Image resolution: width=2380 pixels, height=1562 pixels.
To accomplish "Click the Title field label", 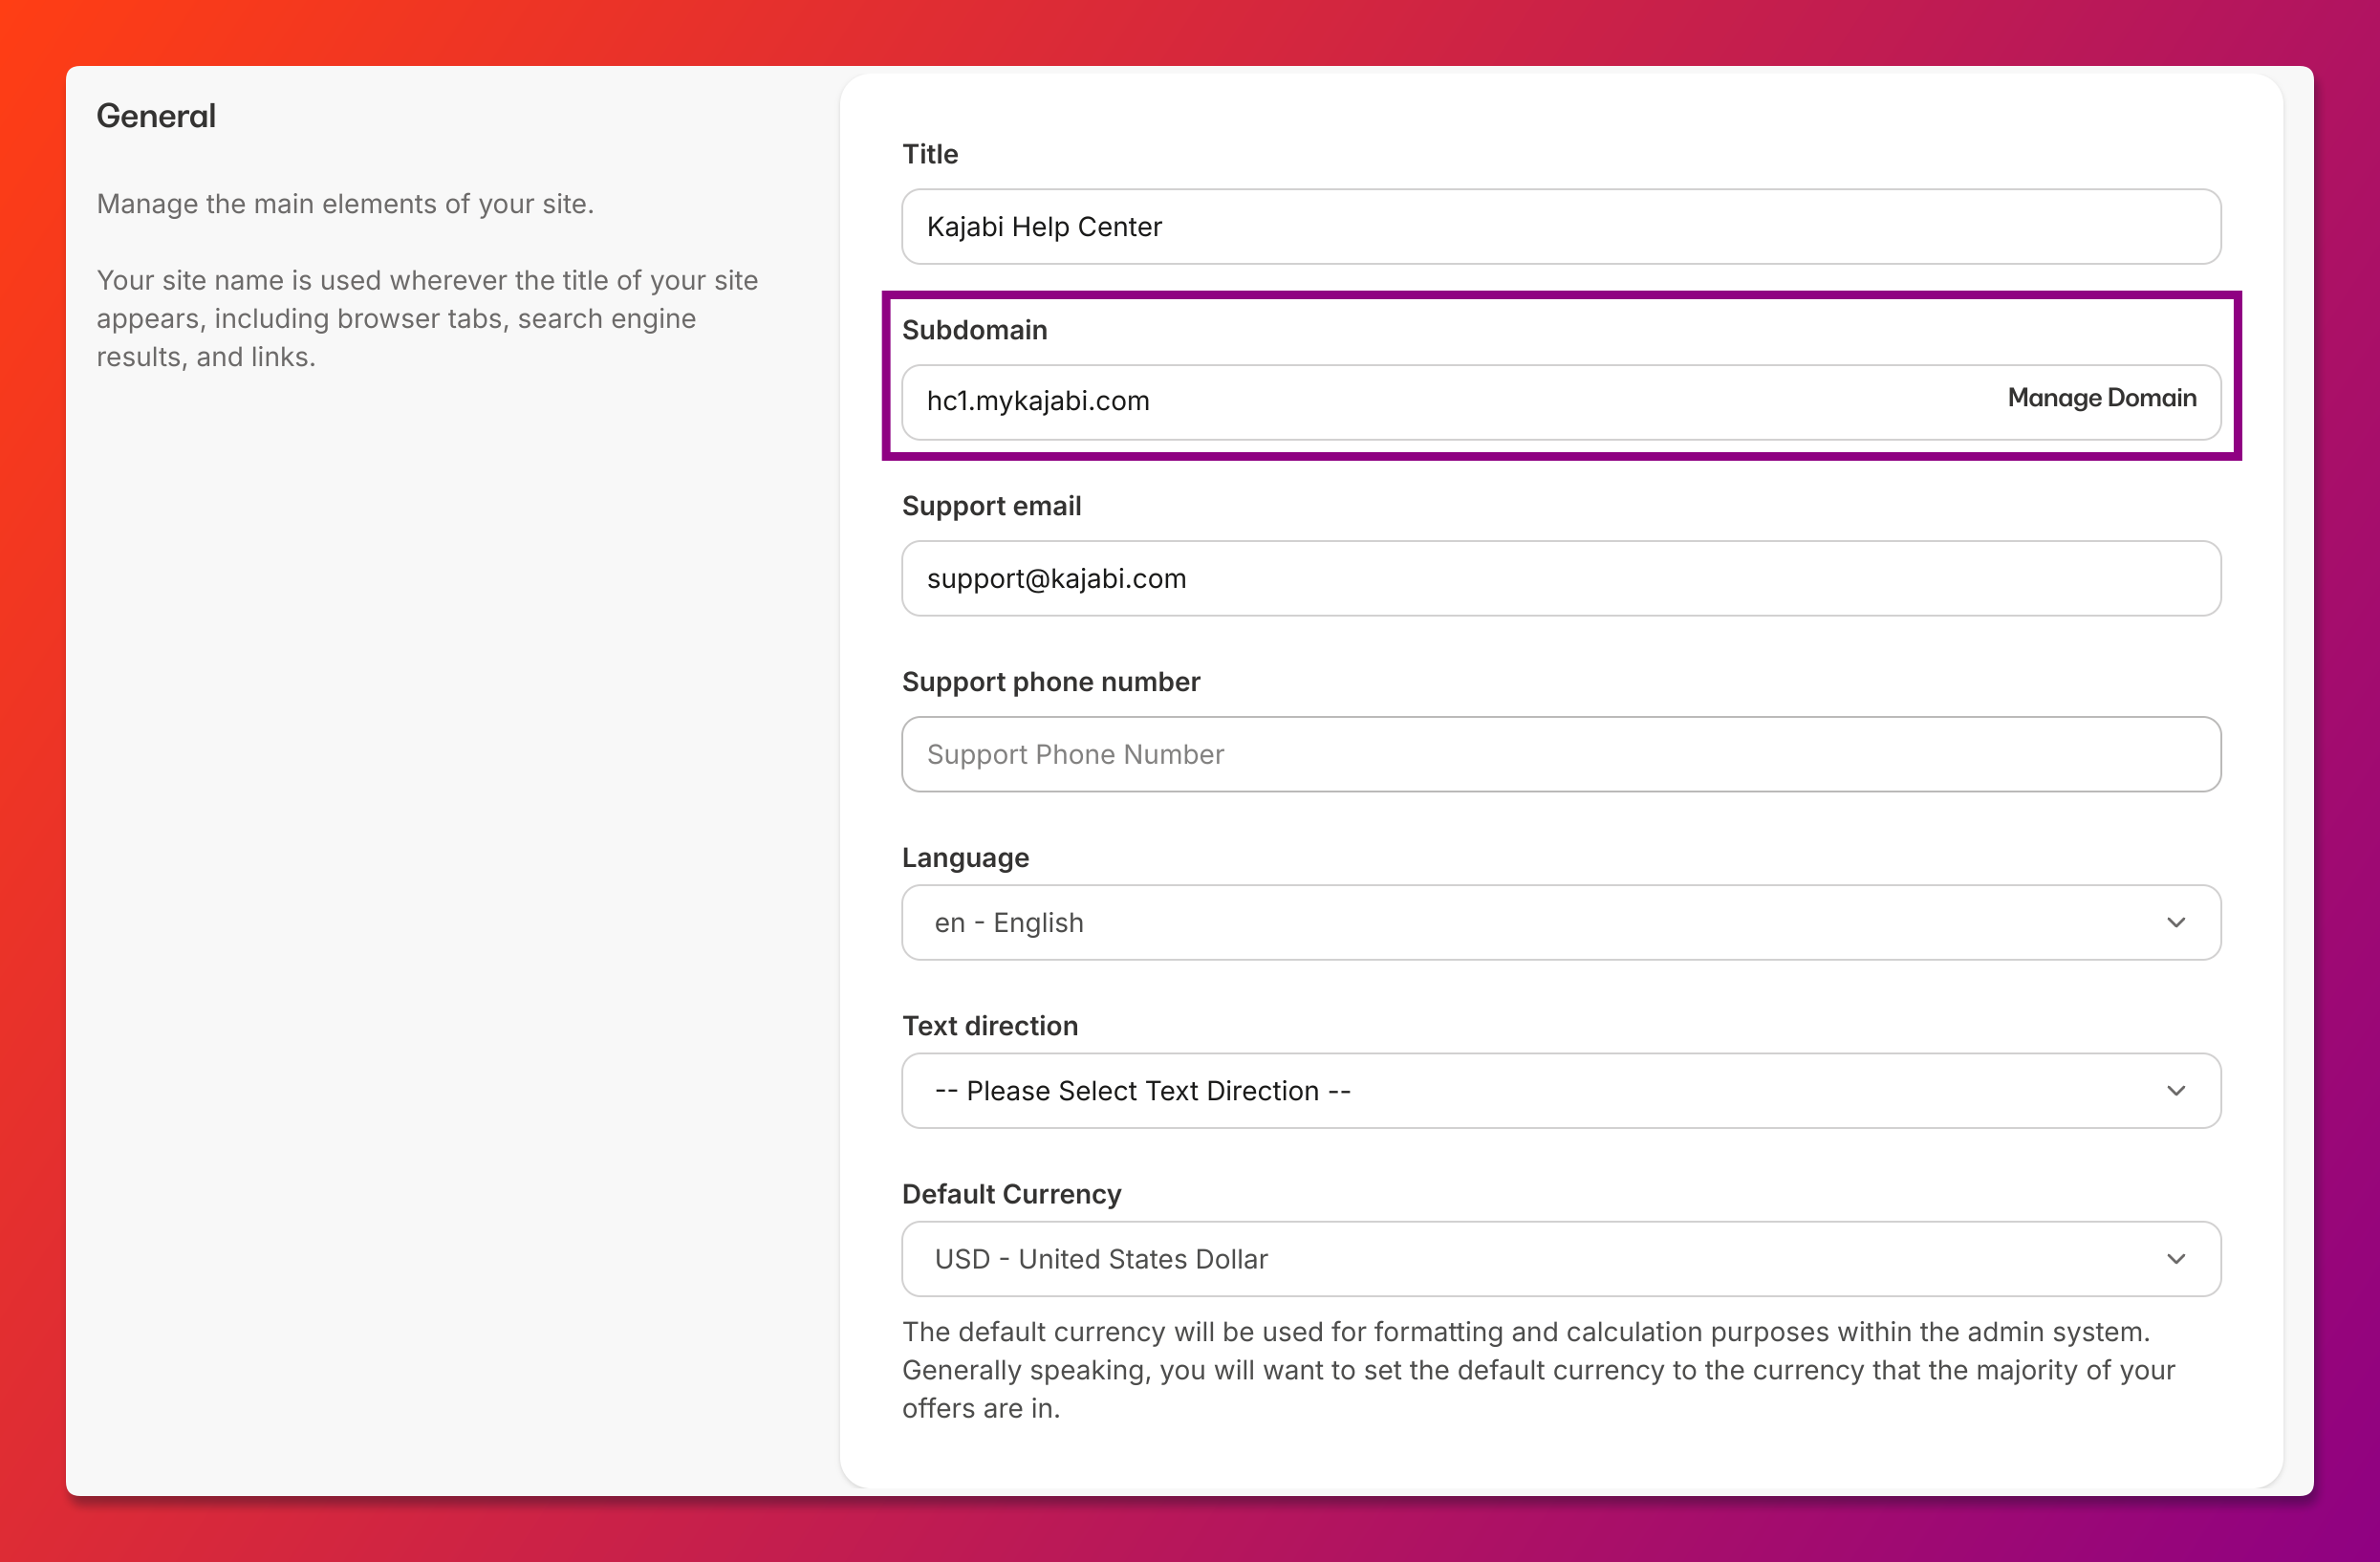I will click(930, 154).
